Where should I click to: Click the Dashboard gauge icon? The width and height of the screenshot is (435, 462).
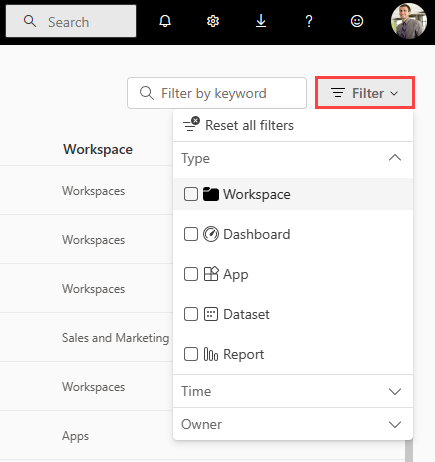click(x=211, y=234)
